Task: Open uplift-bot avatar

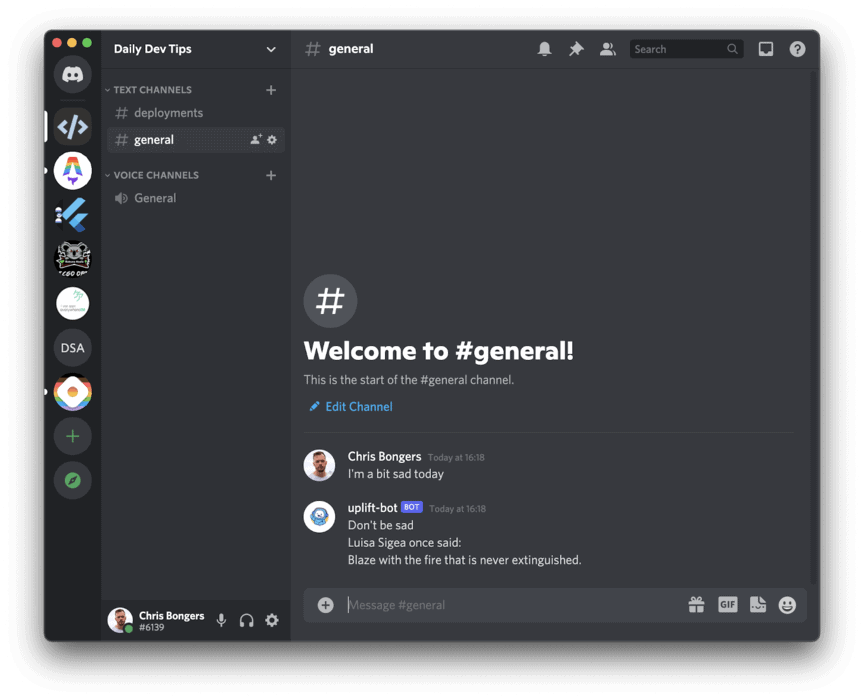Action: pos(319,516)
